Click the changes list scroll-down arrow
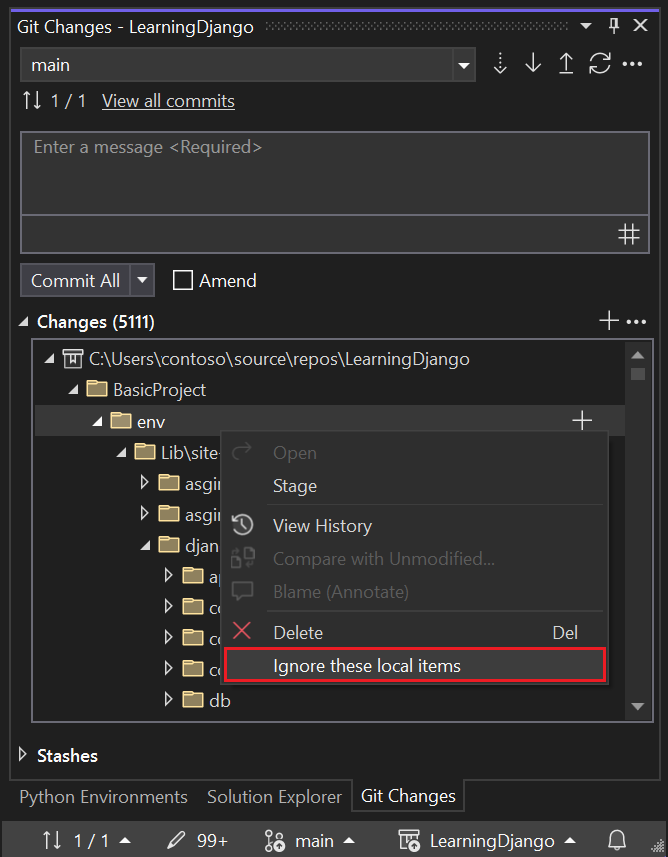 click(637, 706)
